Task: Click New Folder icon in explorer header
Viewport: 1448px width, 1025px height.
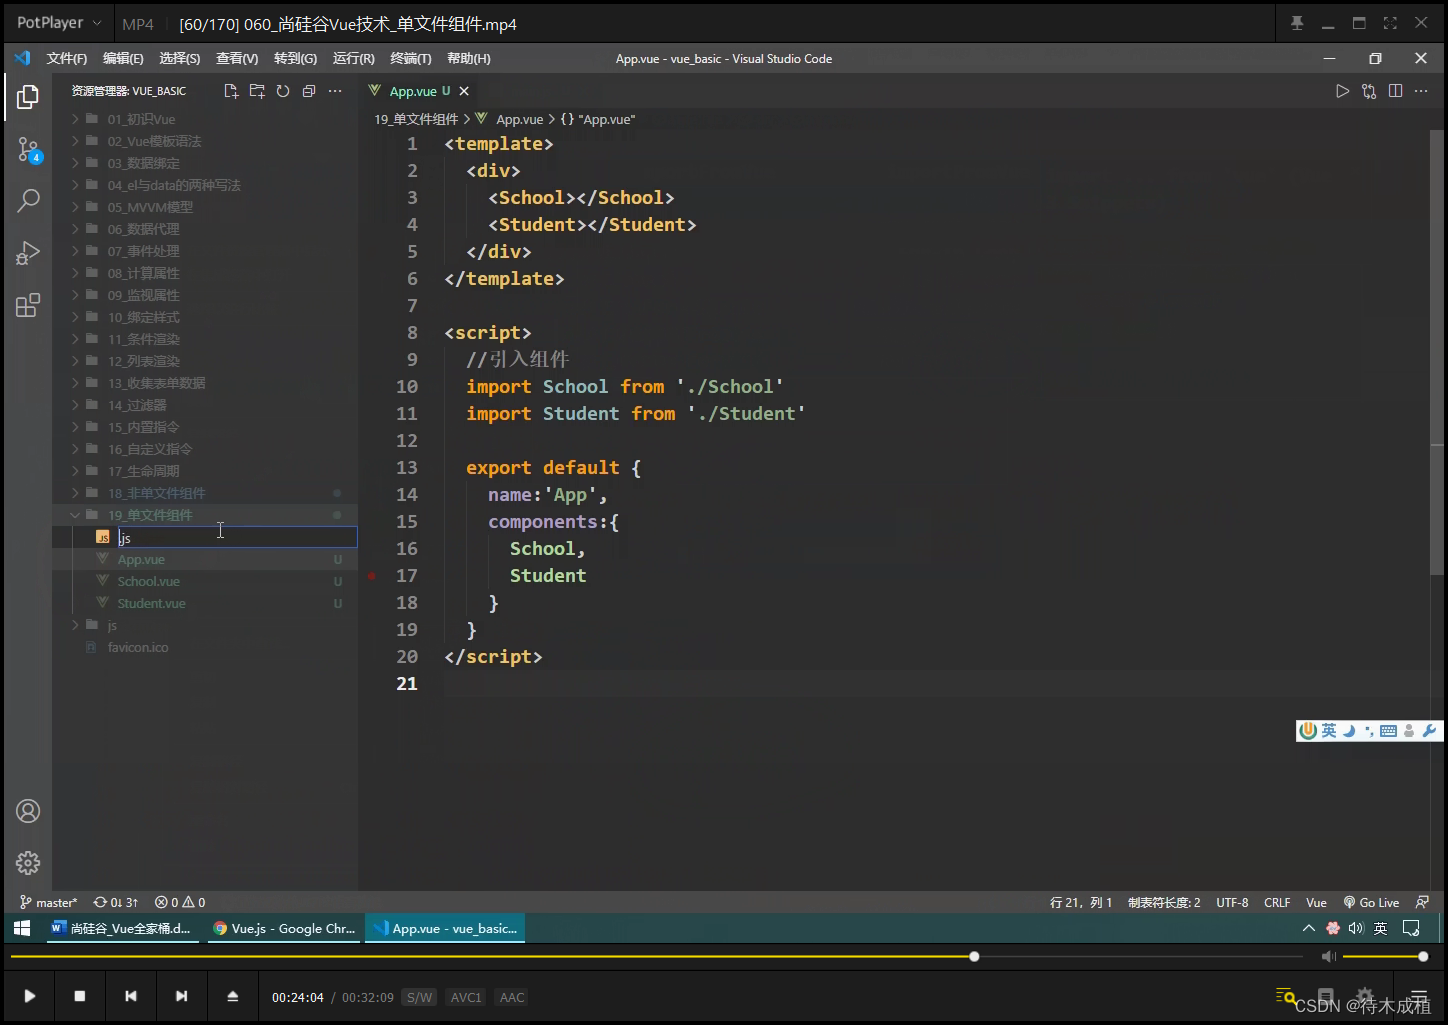Action: pos(257,91)
